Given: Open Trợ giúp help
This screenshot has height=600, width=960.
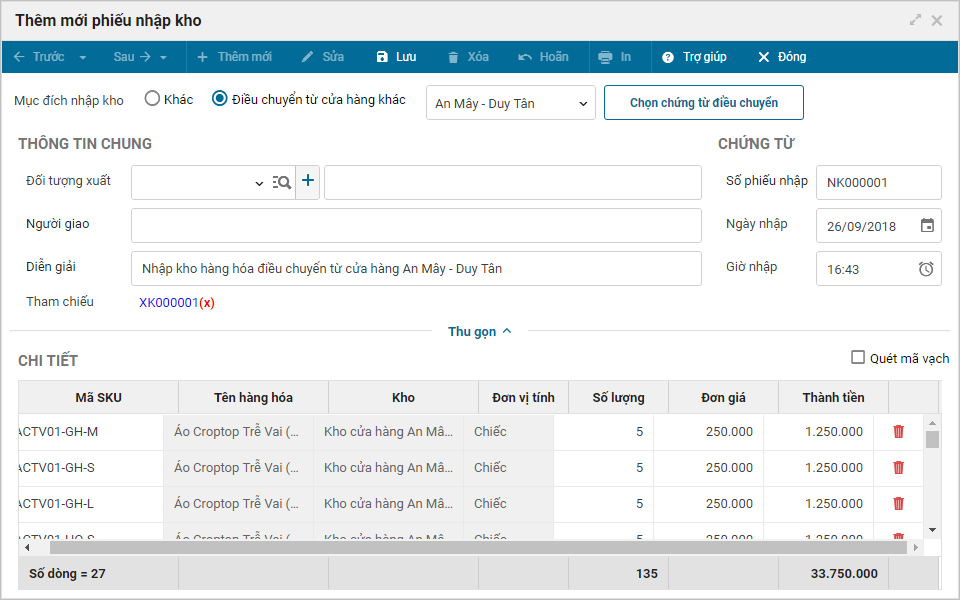Looking at the screenshot, I should (694, 57).
